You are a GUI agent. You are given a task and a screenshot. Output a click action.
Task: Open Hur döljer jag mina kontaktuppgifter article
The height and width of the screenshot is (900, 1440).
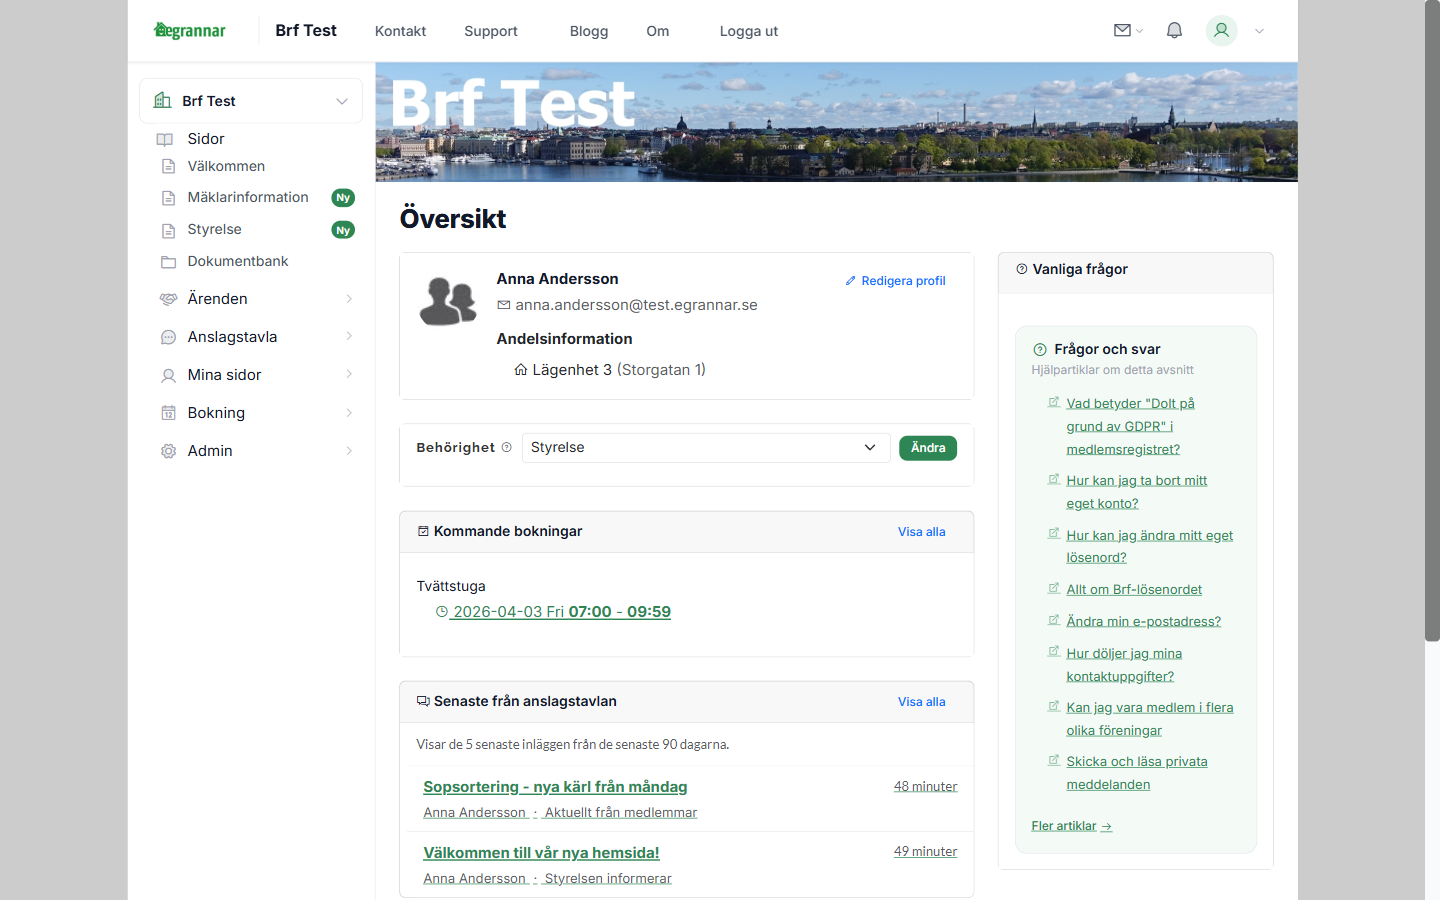click(1124, 665)
